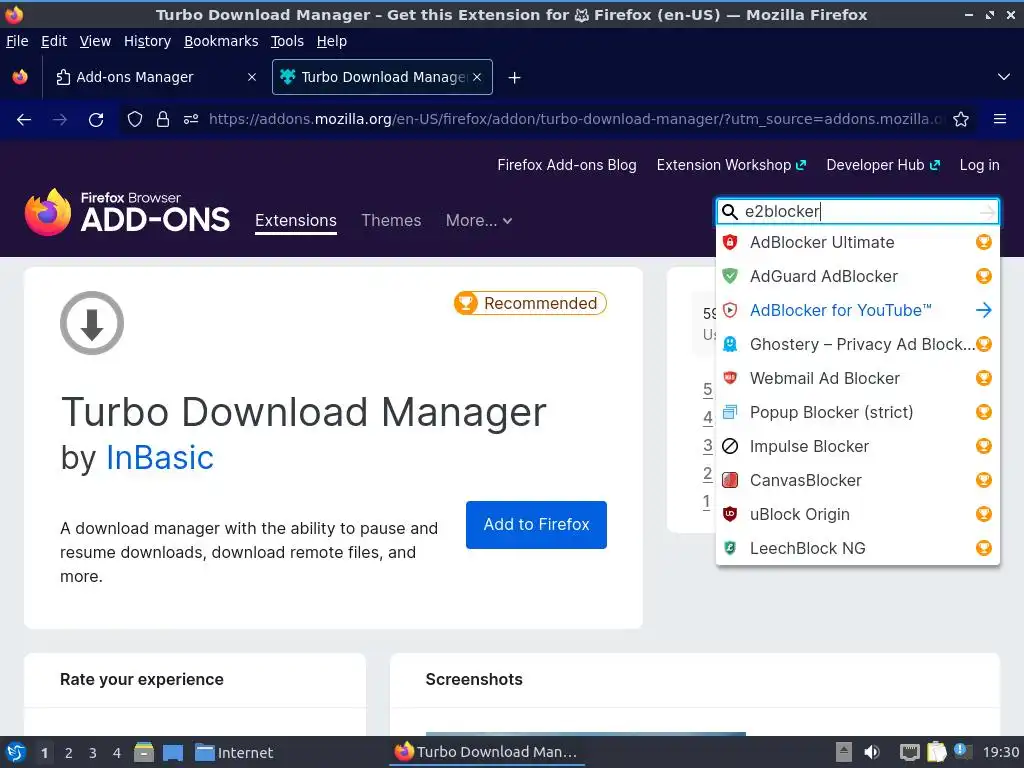Reload the current page

(x=96, y=120)
